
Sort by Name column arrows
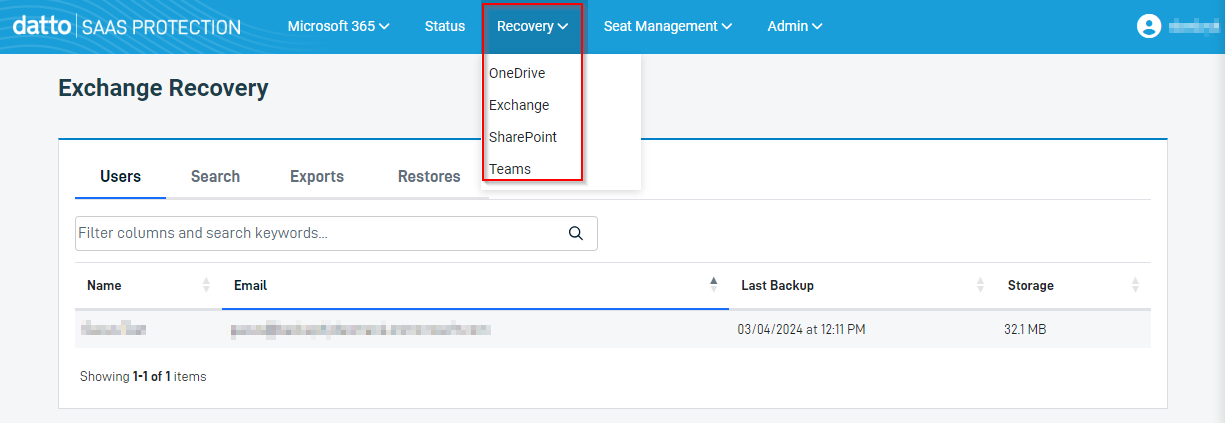pos(206,285)
